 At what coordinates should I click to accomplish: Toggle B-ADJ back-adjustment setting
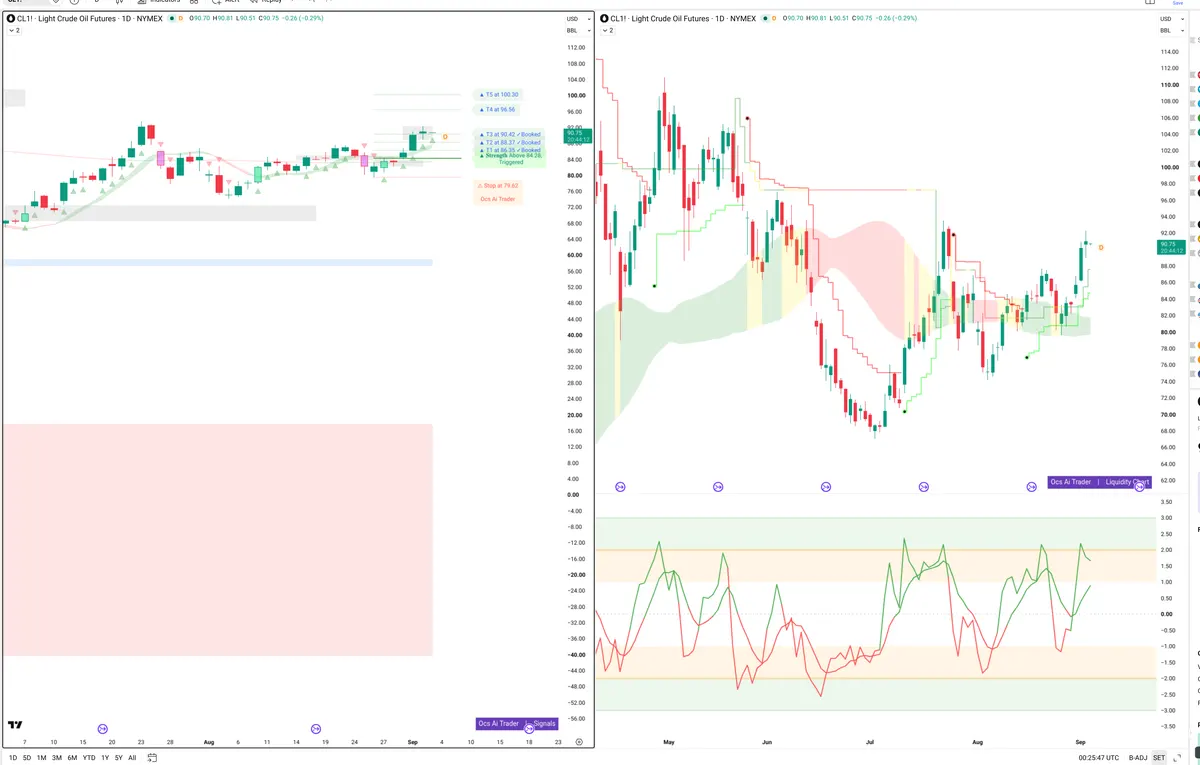1138,758
